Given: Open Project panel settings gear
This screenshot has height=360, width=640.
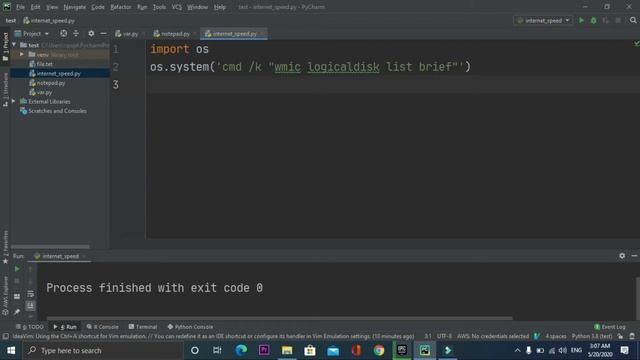Looking at the screenshot, I should tap(91, 33).
